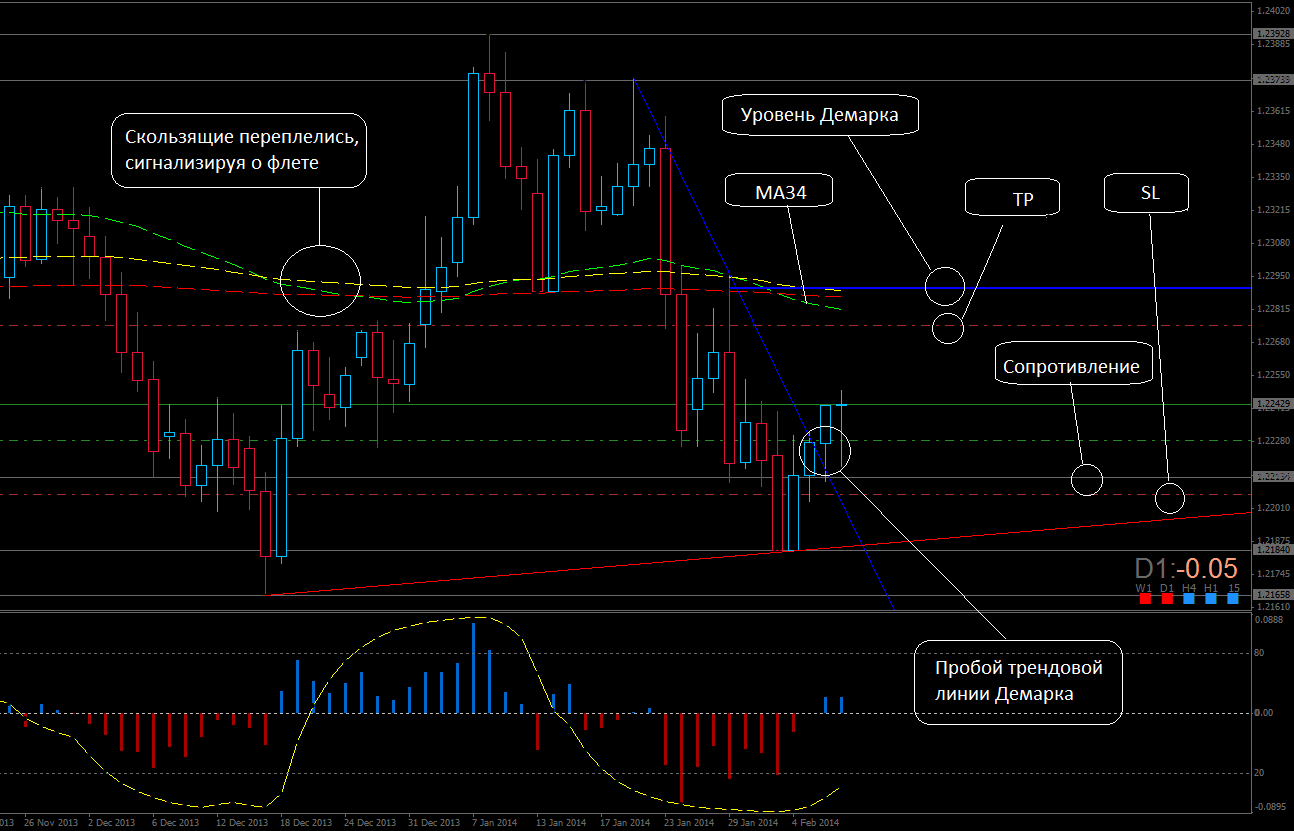Click the highlighted 1.21840 price label

point(1273,550)
